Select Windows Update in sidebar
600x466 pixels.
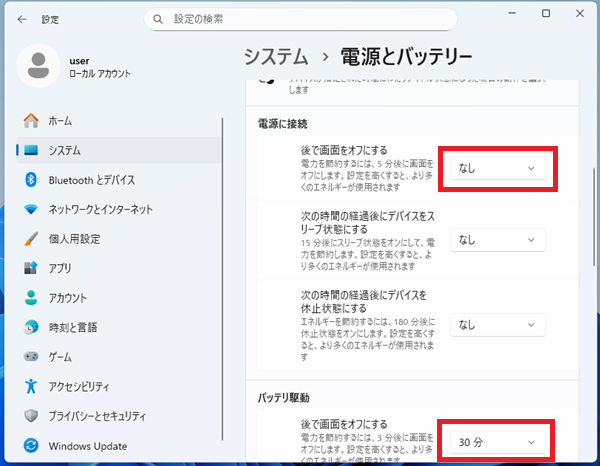[119, 446]
